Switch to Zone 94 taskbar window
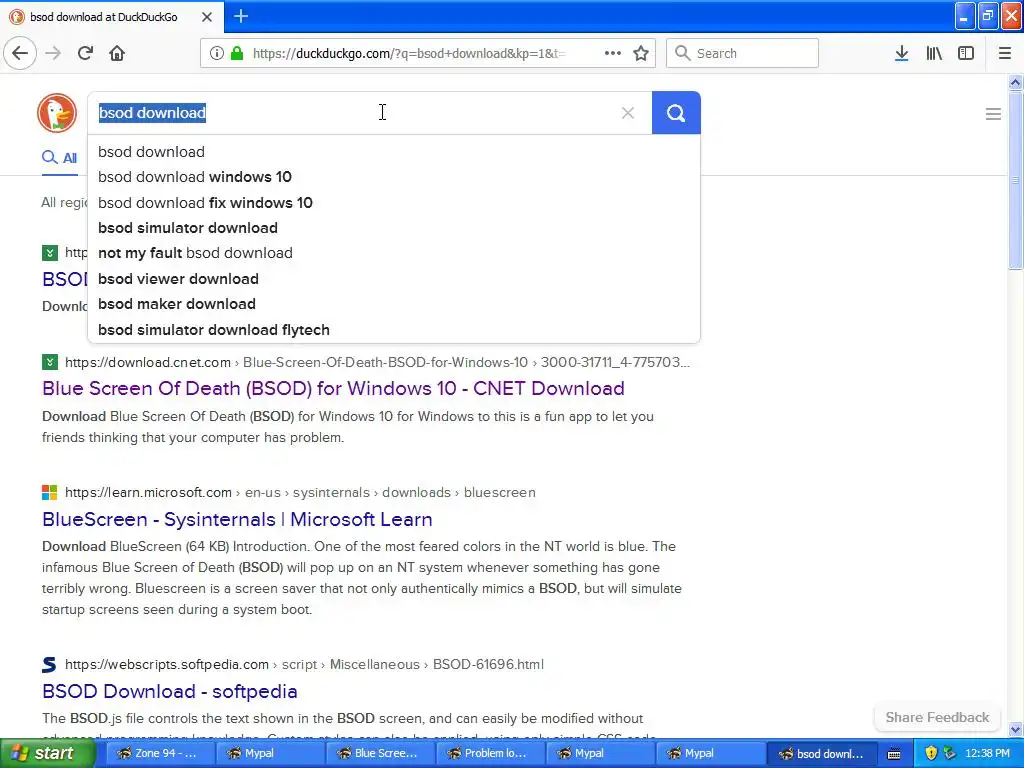This screenshot has width=1024, height=768. [159, 754]
